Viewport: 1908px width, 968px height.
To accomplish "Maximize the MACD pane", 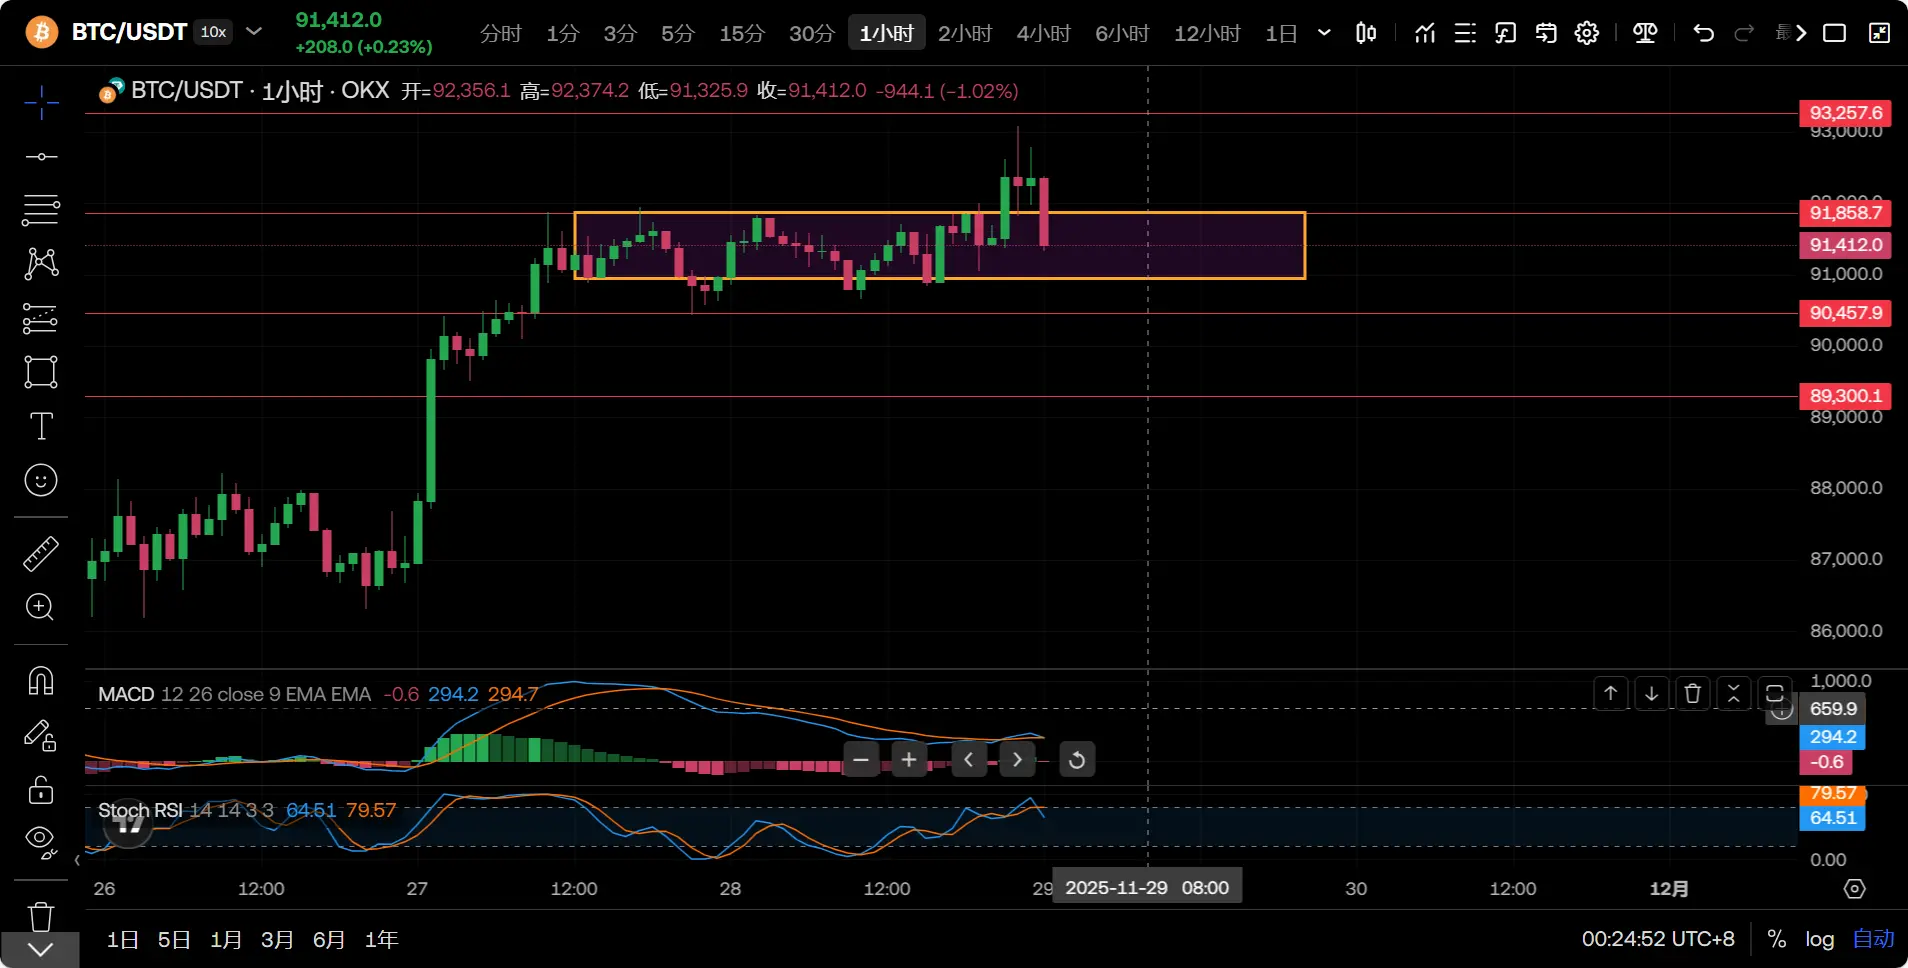I will (x=1775, y=693).
